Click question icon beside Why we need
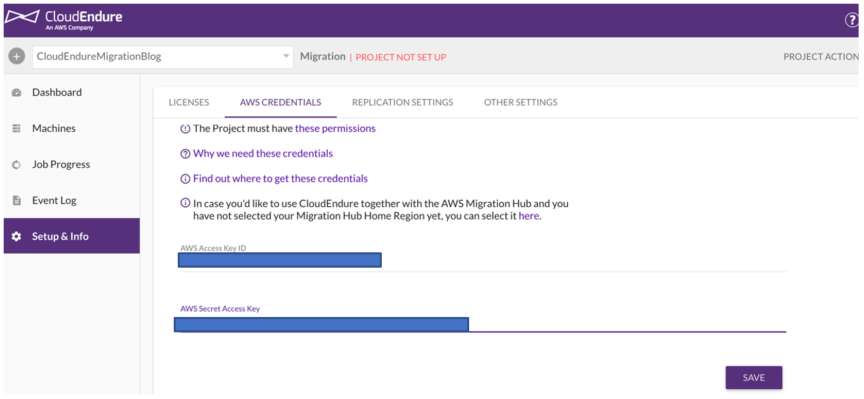864x399 pixels. (185, 154)
